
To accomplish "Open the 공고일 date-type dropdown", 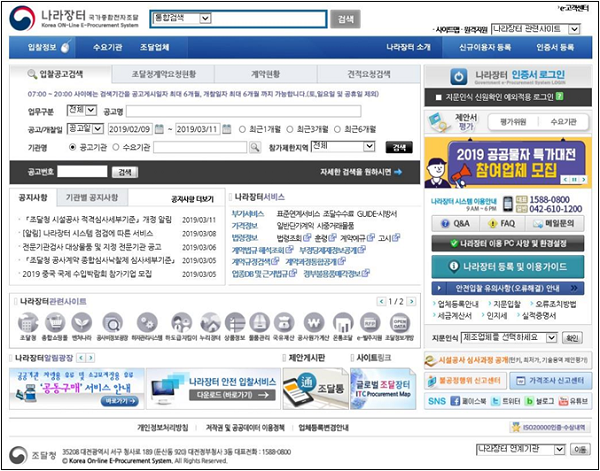I will tap(85, 129).
